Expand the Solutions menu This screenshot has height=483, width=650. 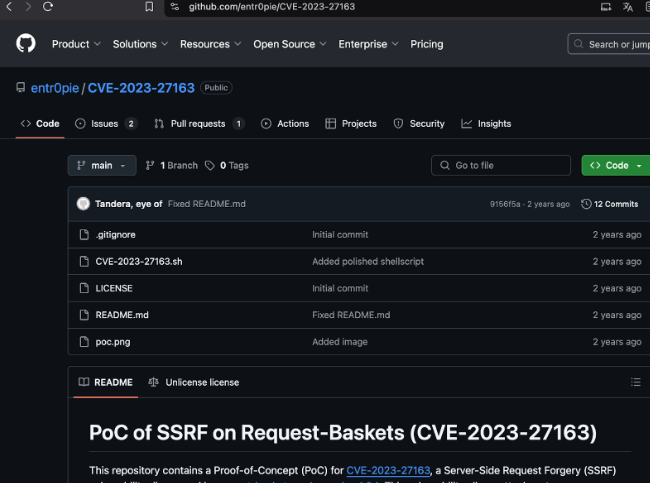coord(140,44)
